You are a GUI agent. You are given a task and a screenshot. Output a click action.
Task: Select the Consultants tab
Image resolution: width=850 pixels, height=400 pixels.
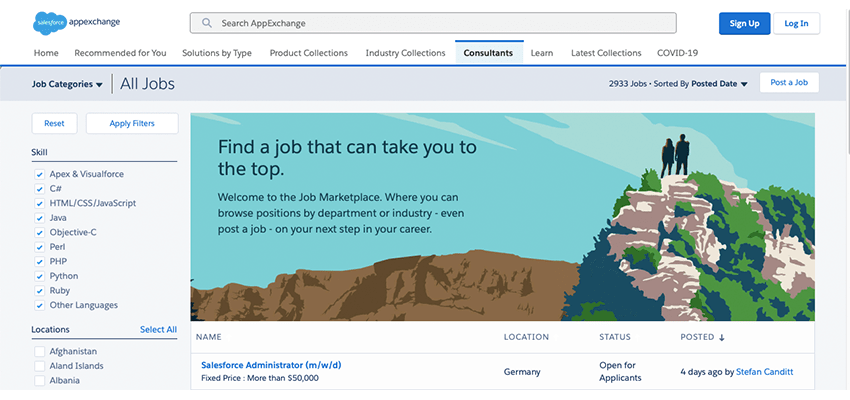click(x=488, y=53)
